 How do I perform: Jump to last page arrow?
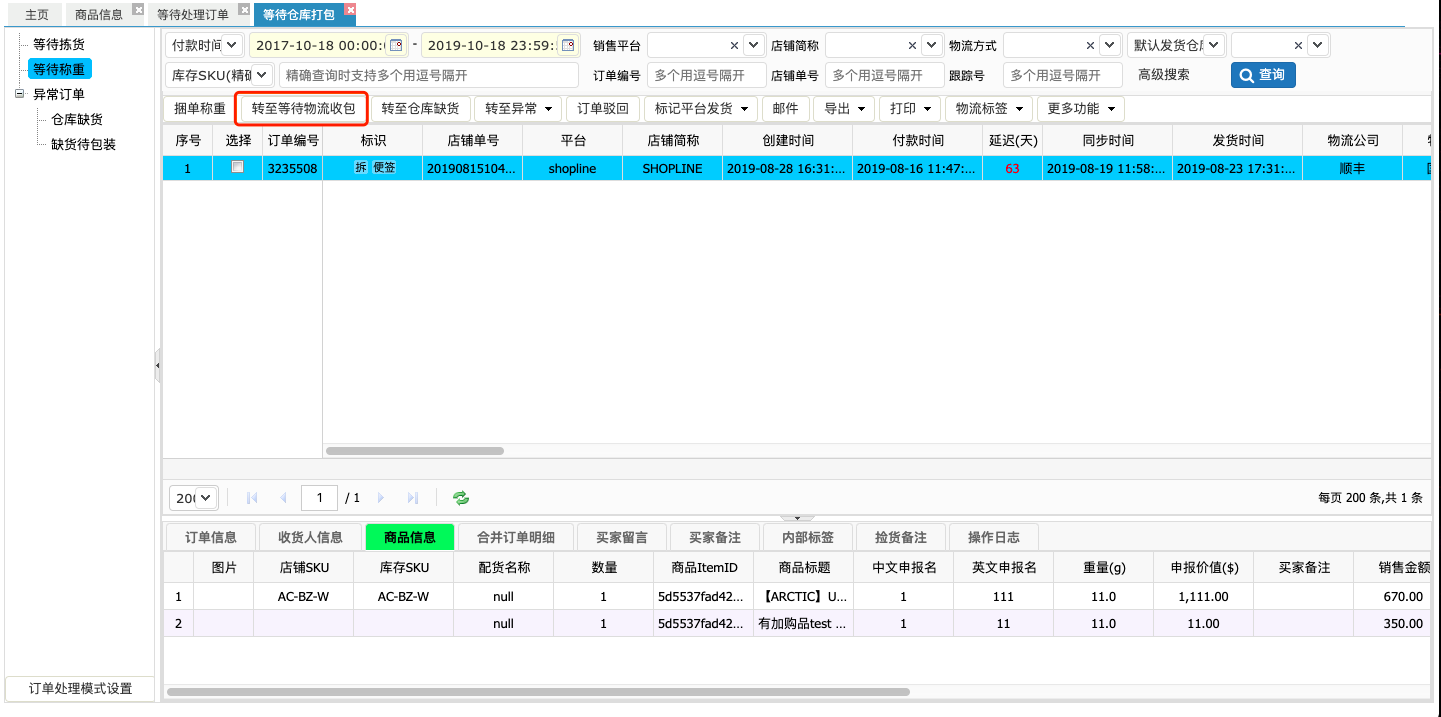[x=413, y=497]
